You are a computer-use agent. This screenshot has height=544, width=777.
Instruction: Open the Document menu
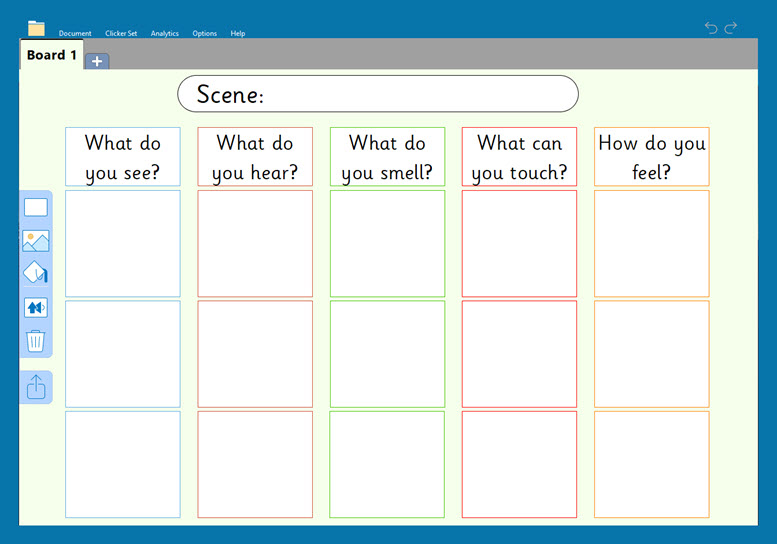tap(75, 34)
